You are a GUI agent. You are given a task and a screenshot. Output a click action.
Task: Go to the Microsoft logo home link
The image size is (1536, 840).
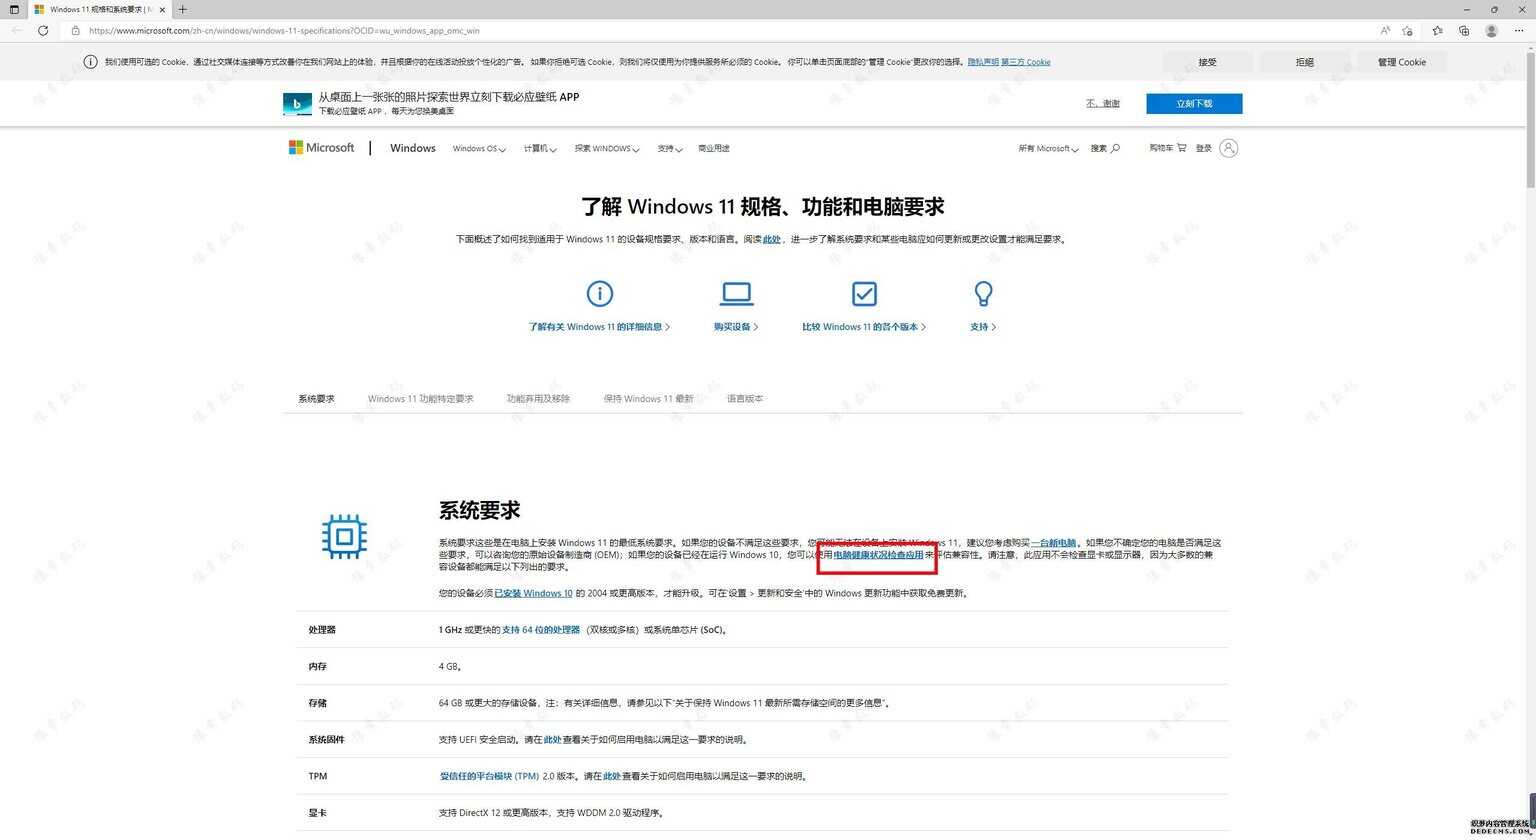[x=321, y=148]
